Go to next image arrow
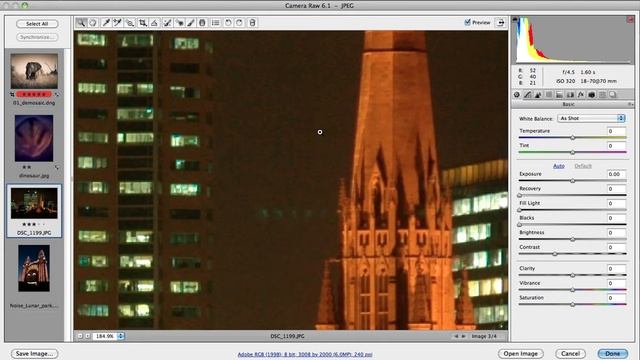 tap(463, 336)
